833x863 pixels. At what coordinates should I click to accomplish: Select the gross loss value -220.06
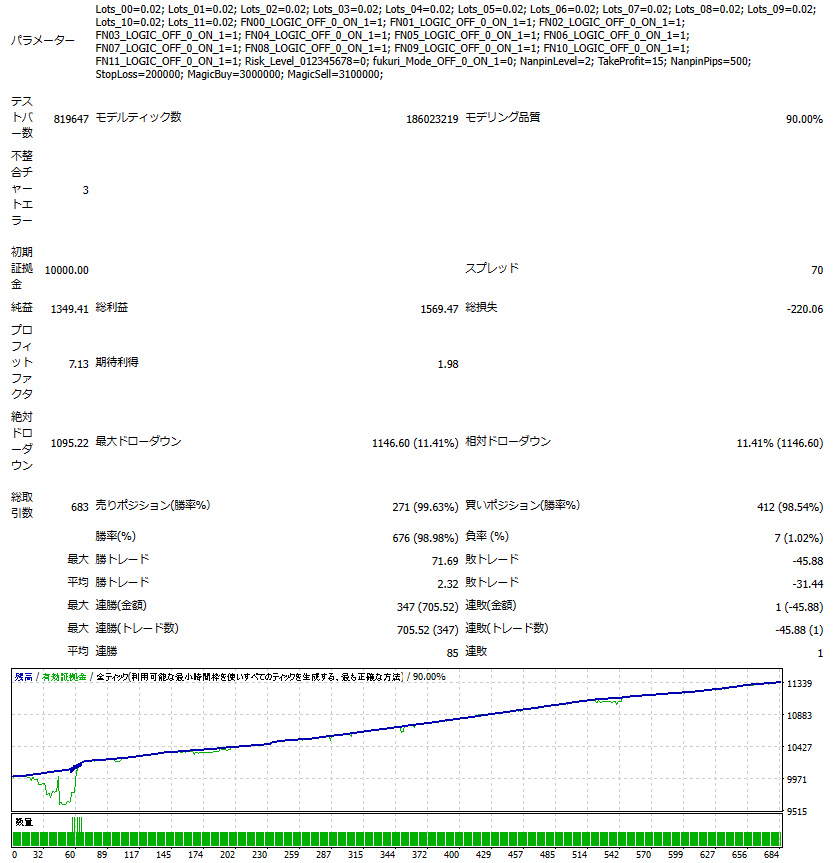[x=805, y=309]
